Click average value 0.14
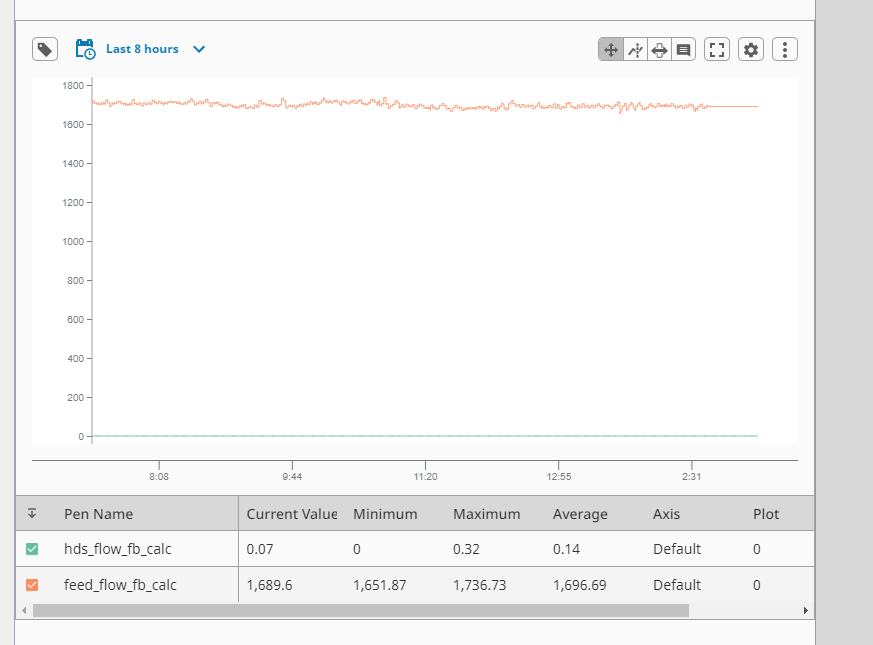Image resolution: width=873 pixels, height=645 pixels. [566, 549]
